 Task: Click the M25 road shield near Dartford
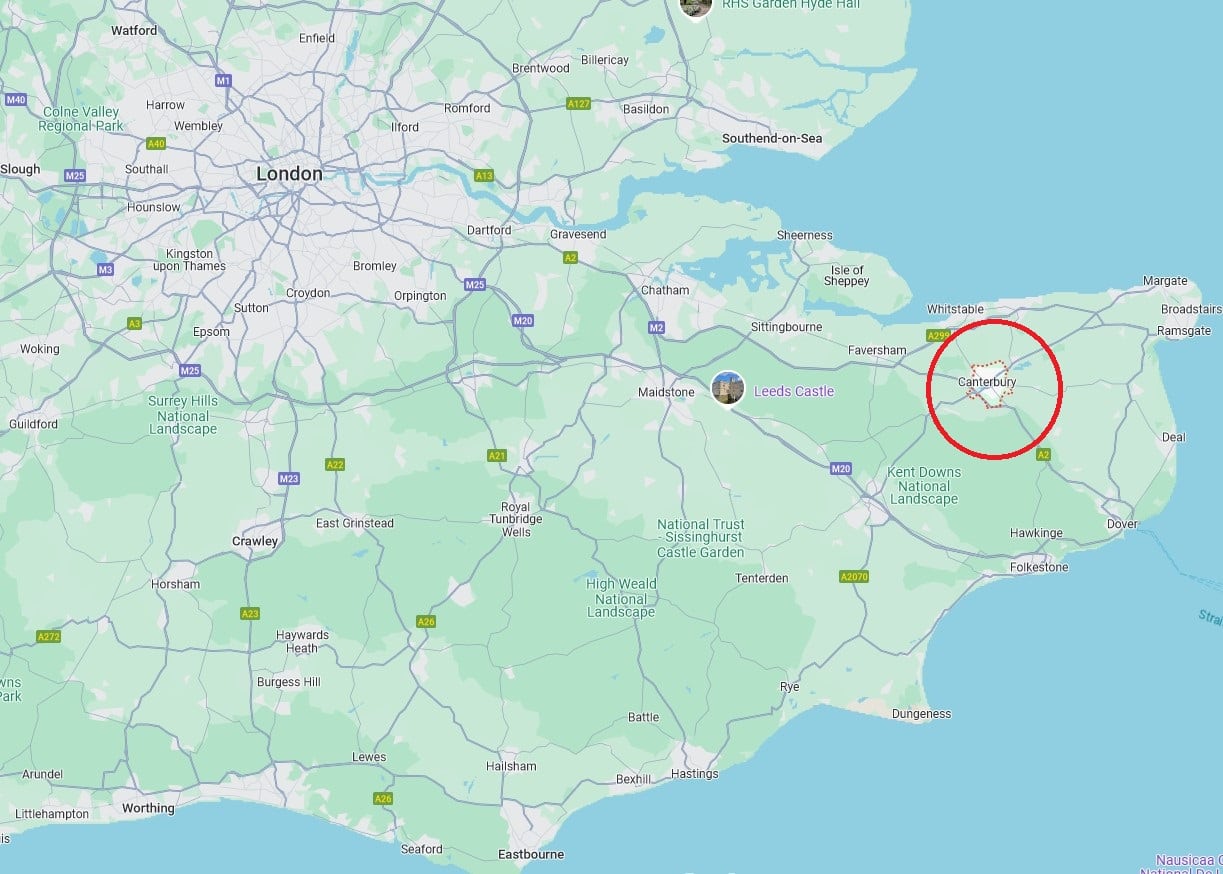(475, 285)
